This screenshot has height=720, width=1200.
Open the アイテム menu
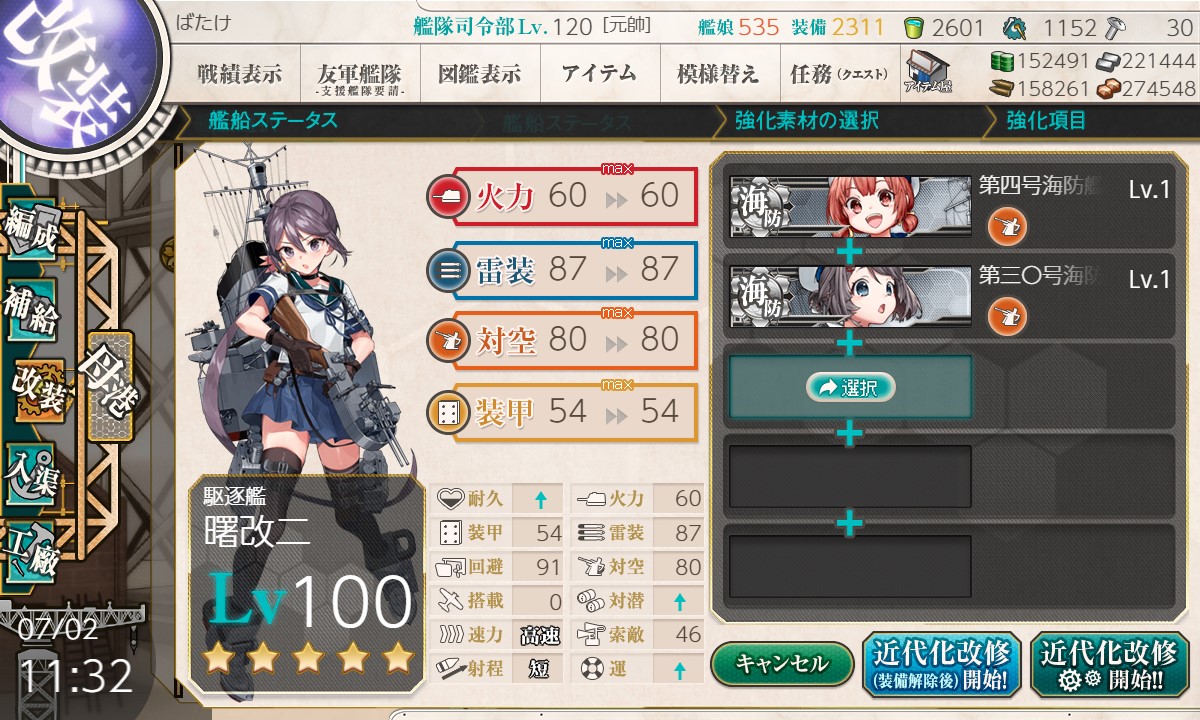point(599,73)
